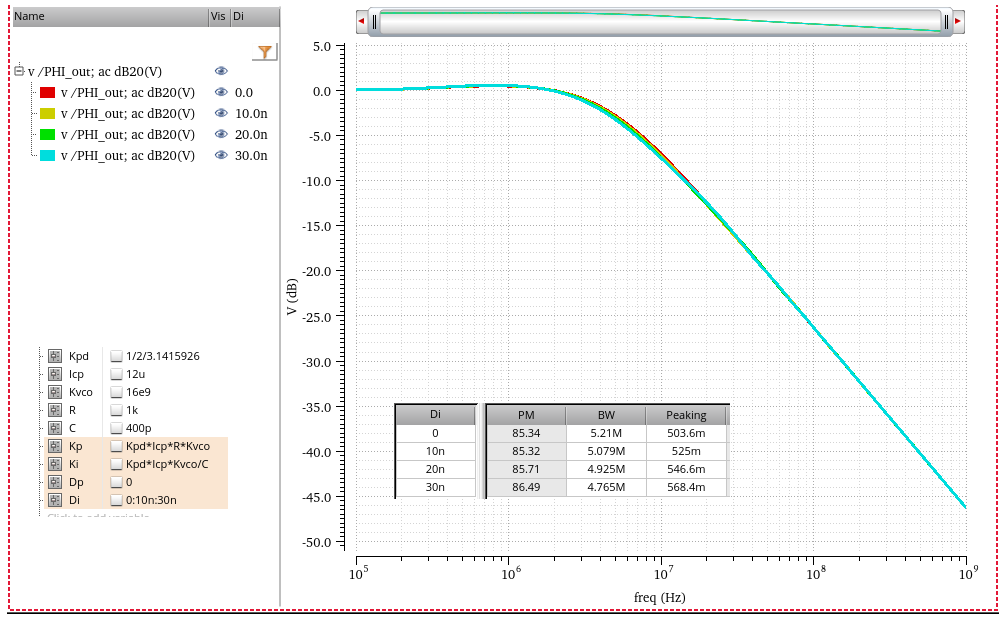The image size is (1006, 618).
Task: Toggle visibility of the PHI_out group trace
Action: pos(221,71)
